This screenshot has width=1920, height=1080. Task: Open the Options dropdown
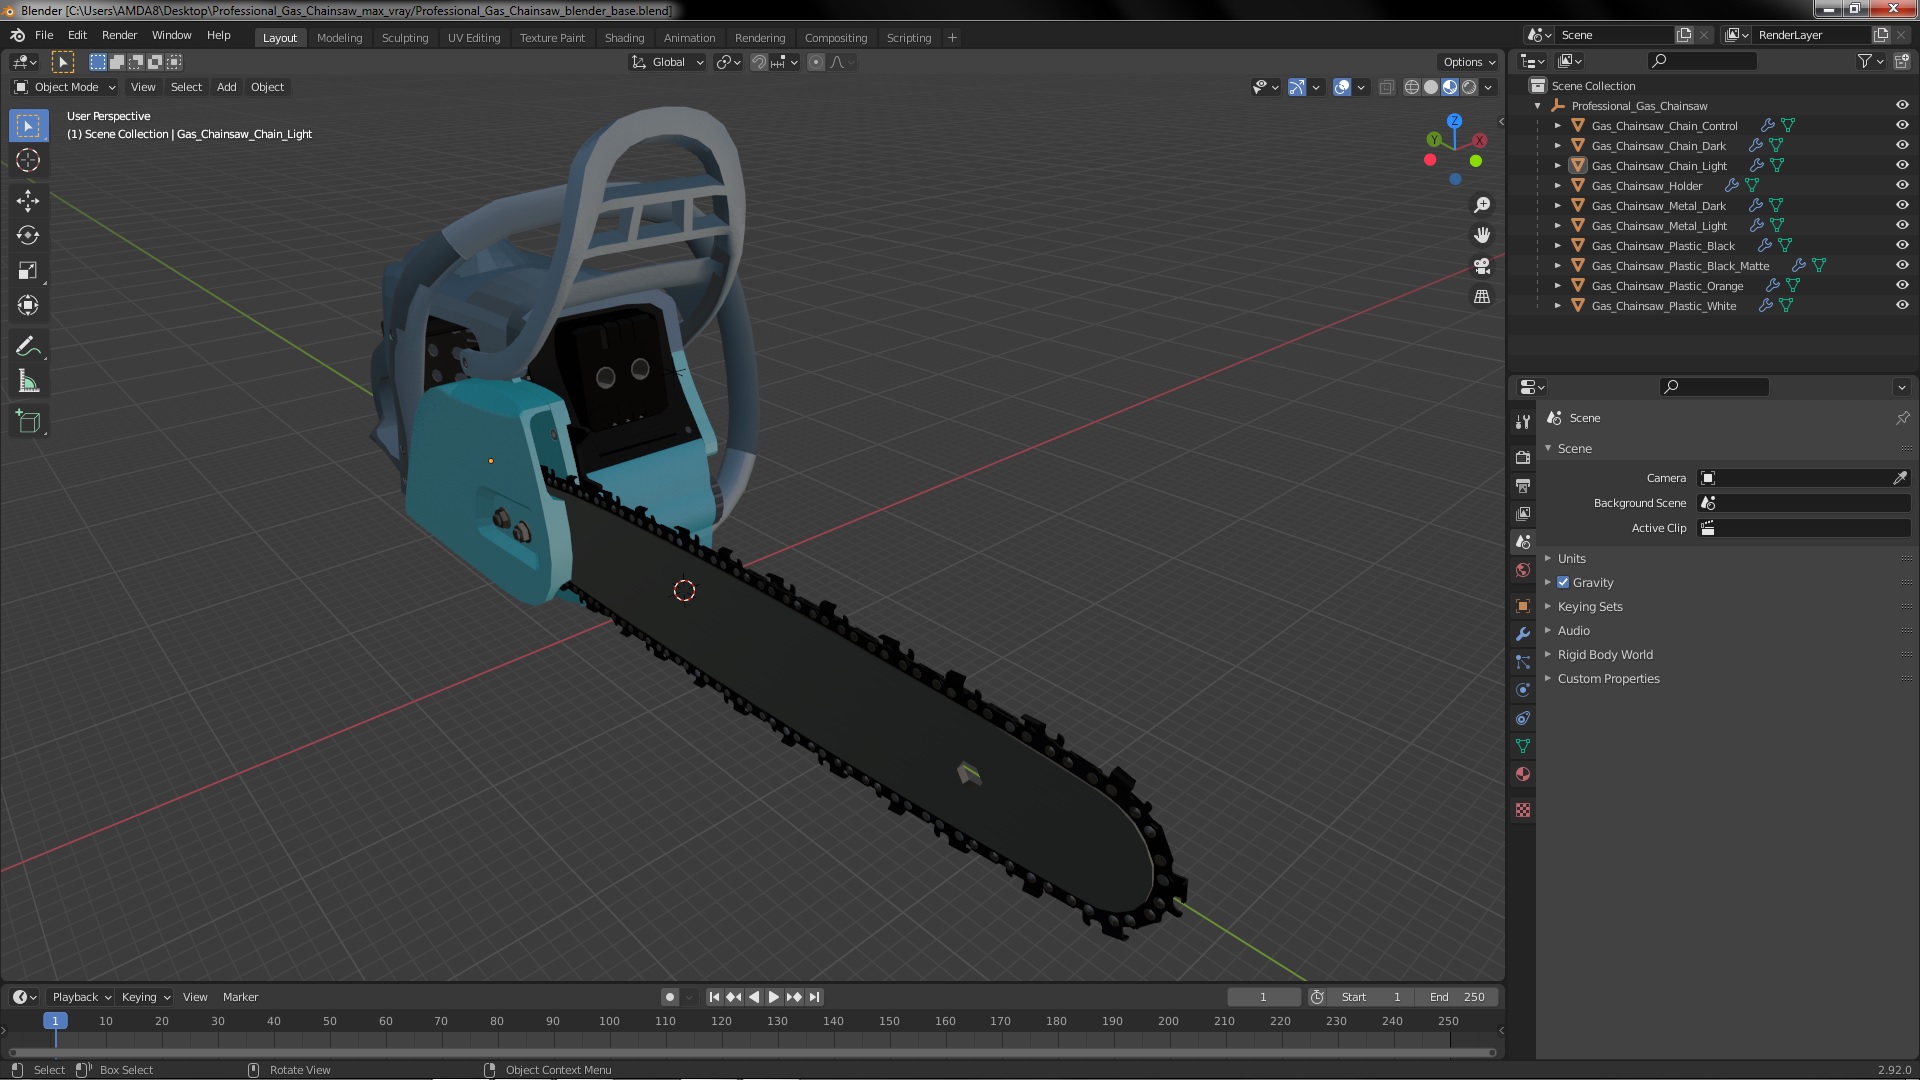[1468, 62]
